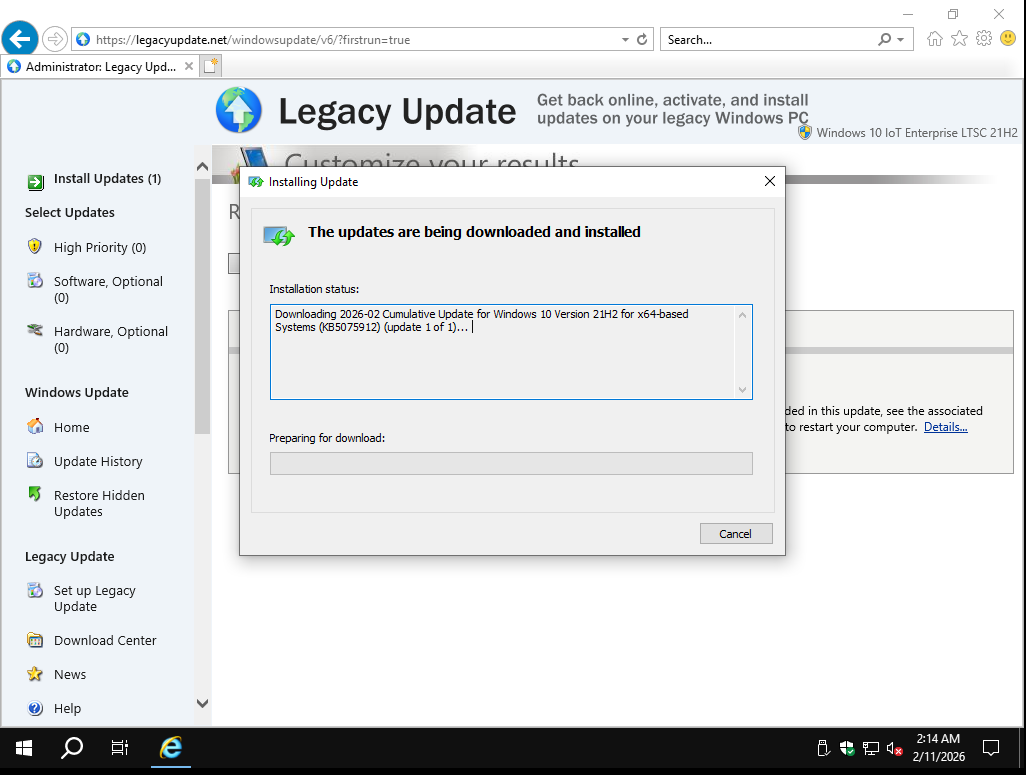This screenshot has width=1026, height=775.
Task: Open Download Center link
Action: point(105,640)
